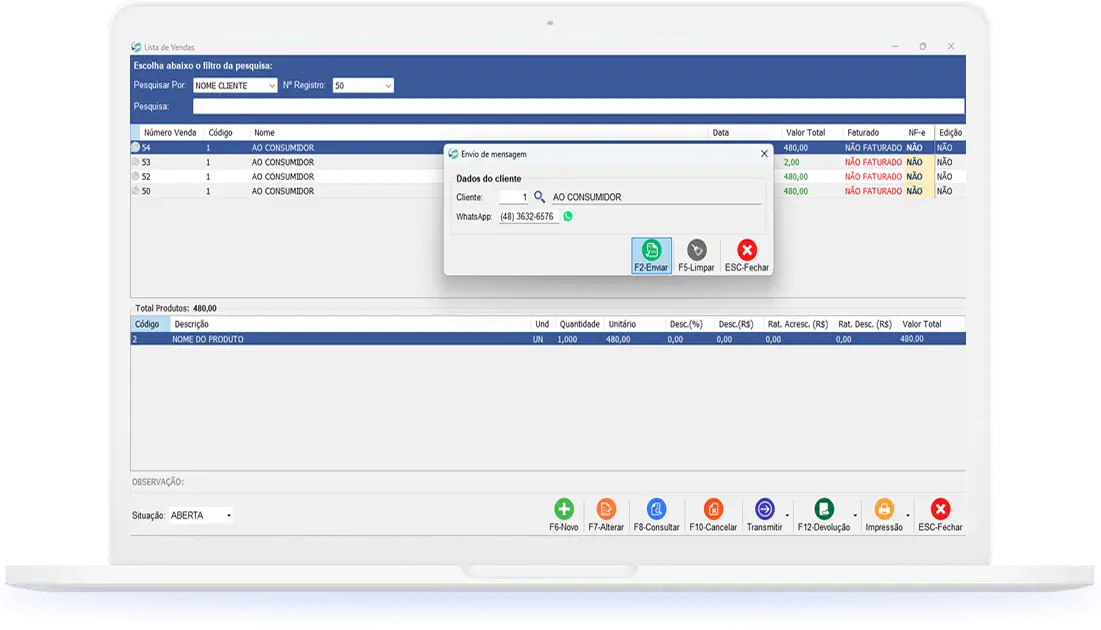Image resolution: width=1101 pixels, height=630 pixels.
Task: Select the radio marker for sale 53
Action: pyautogui.click(x=135, y=162)
